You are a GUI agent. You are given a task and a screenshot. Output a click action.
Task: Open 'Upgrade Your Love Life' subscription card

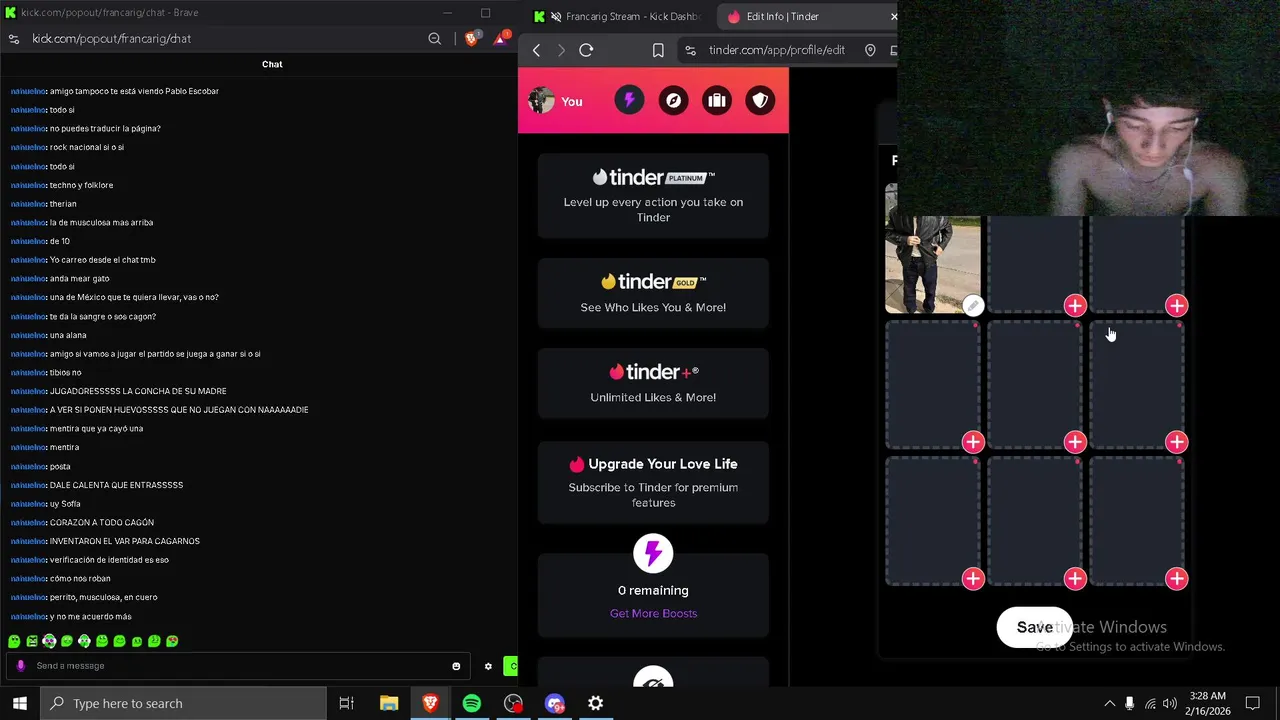click(653, 482)
